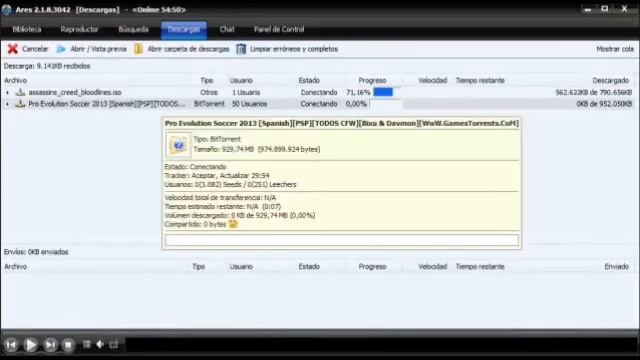The width and height of the screenshot is (640, 360).
Task: Click the download icon beside assassins_creed_bloodlines.iso
Action: (x=20, y=93)
